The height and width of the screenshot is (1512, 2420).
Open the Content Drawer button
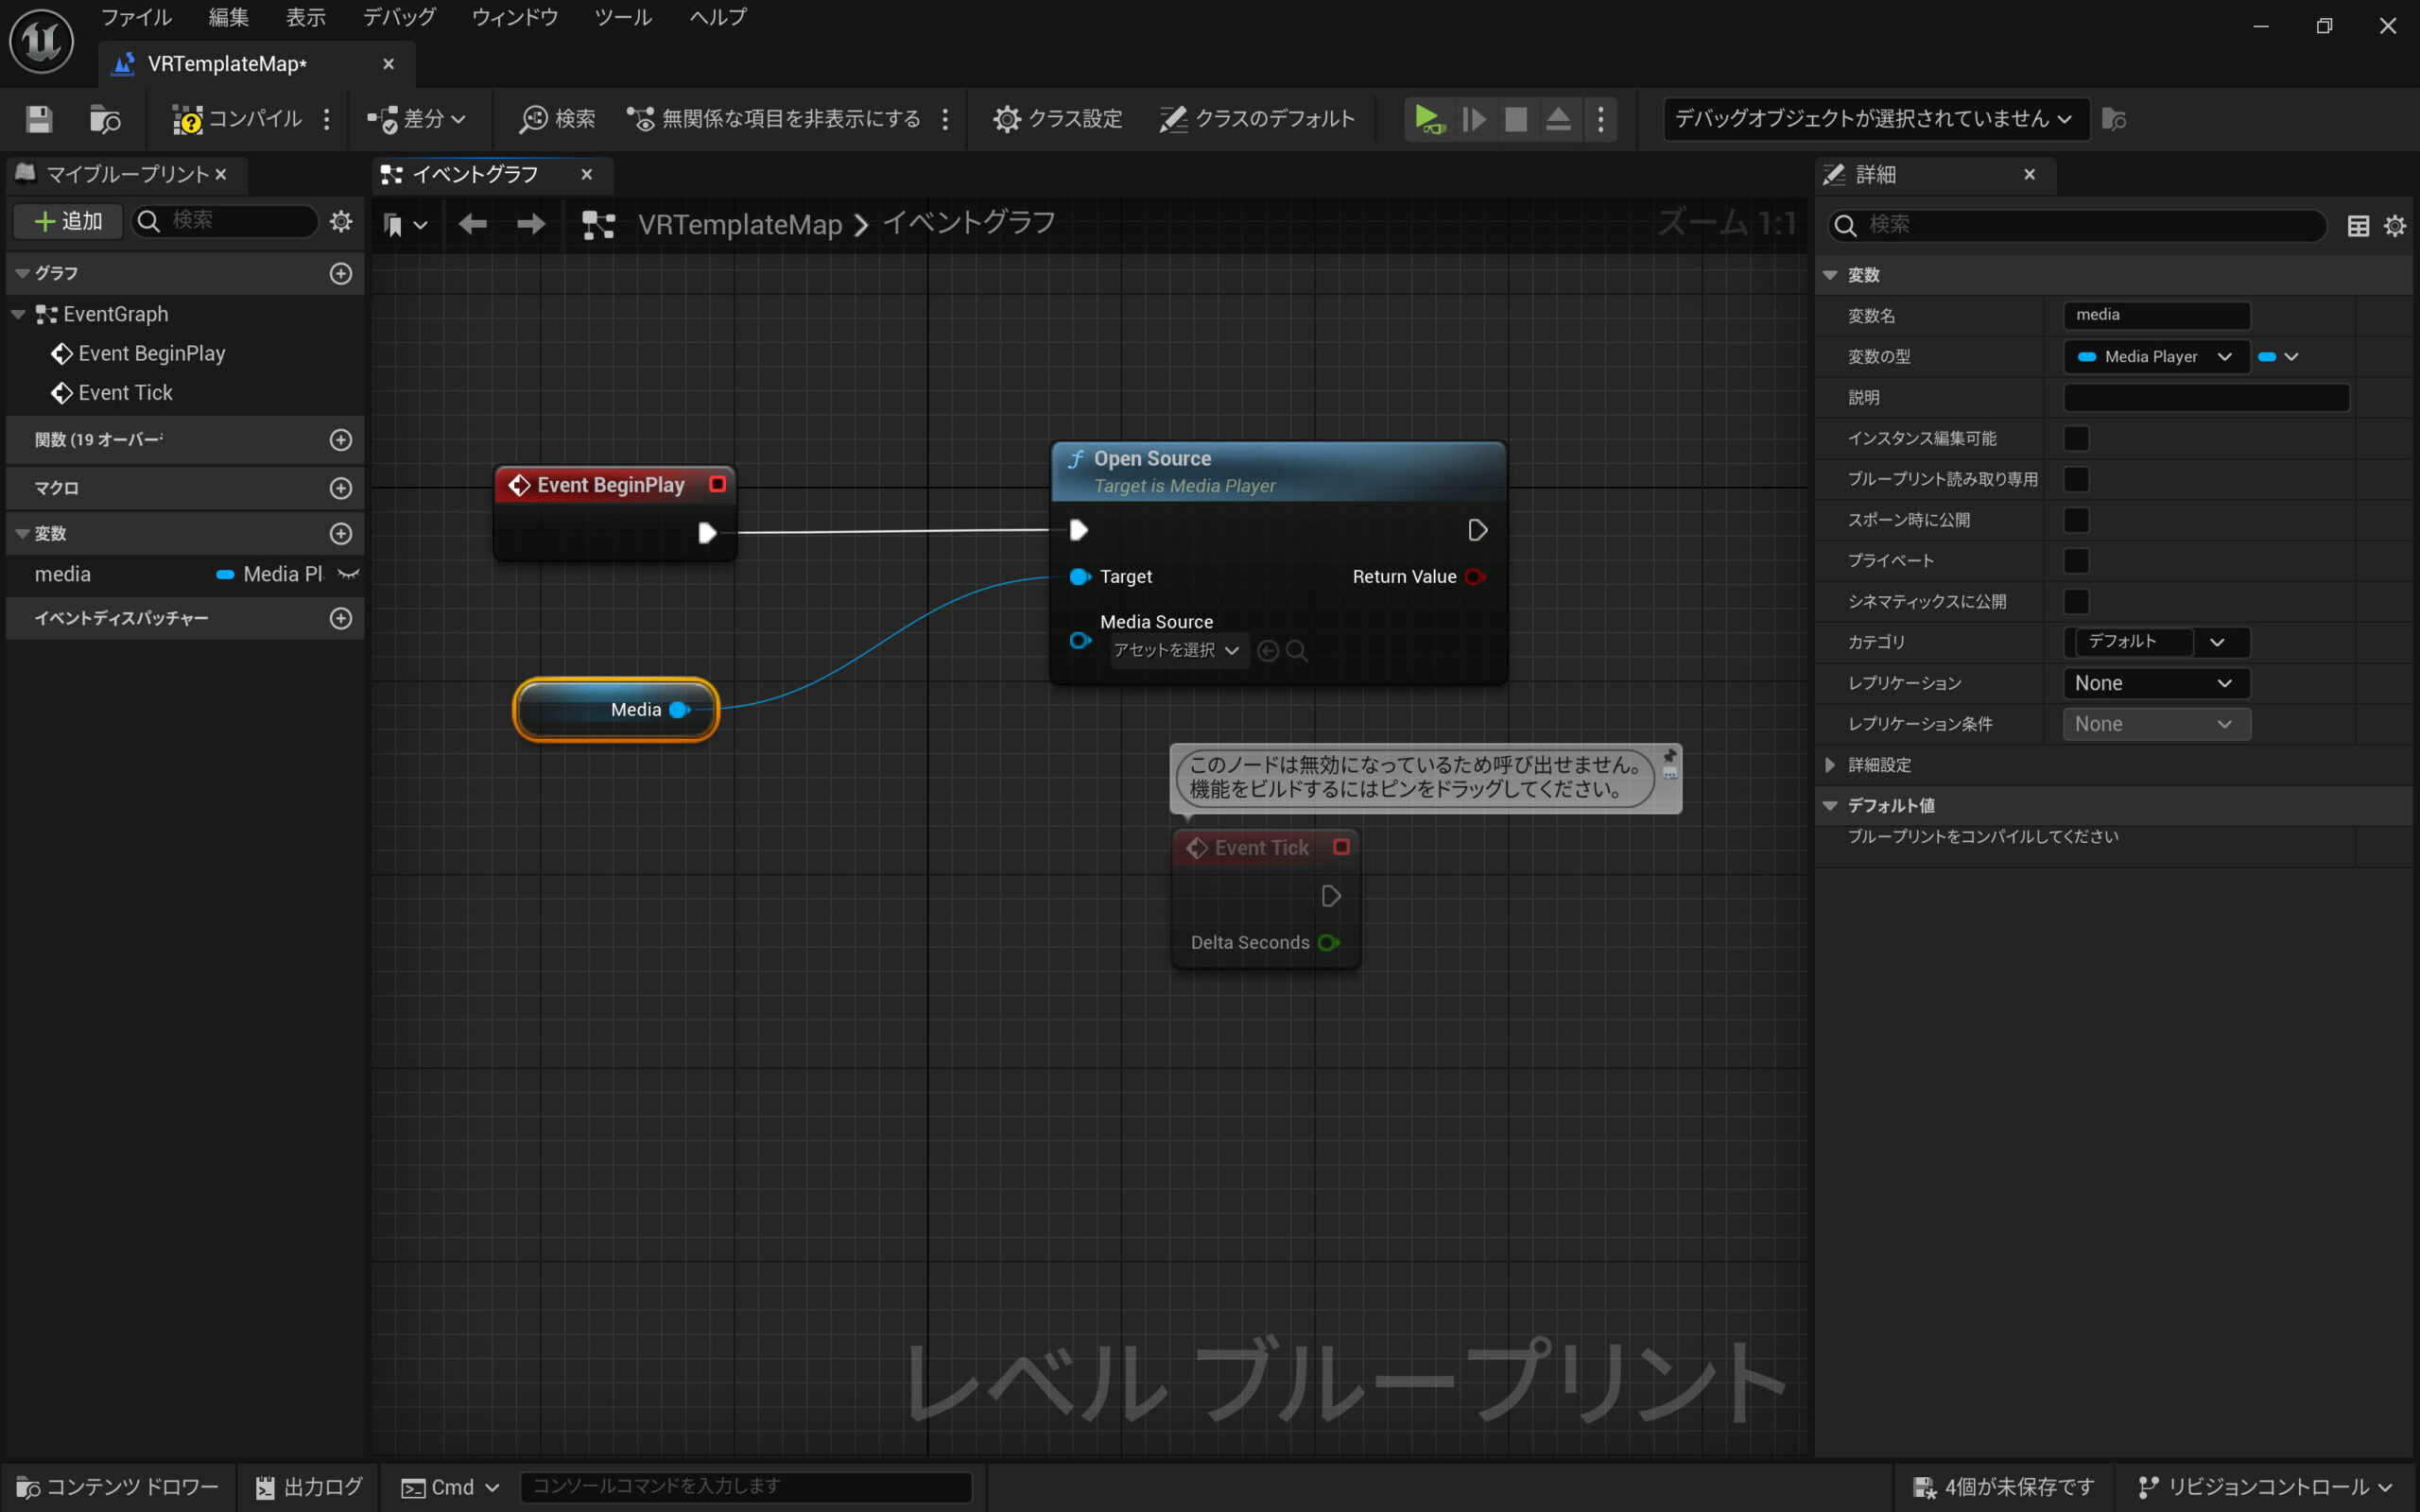(x=118, y=1487)
